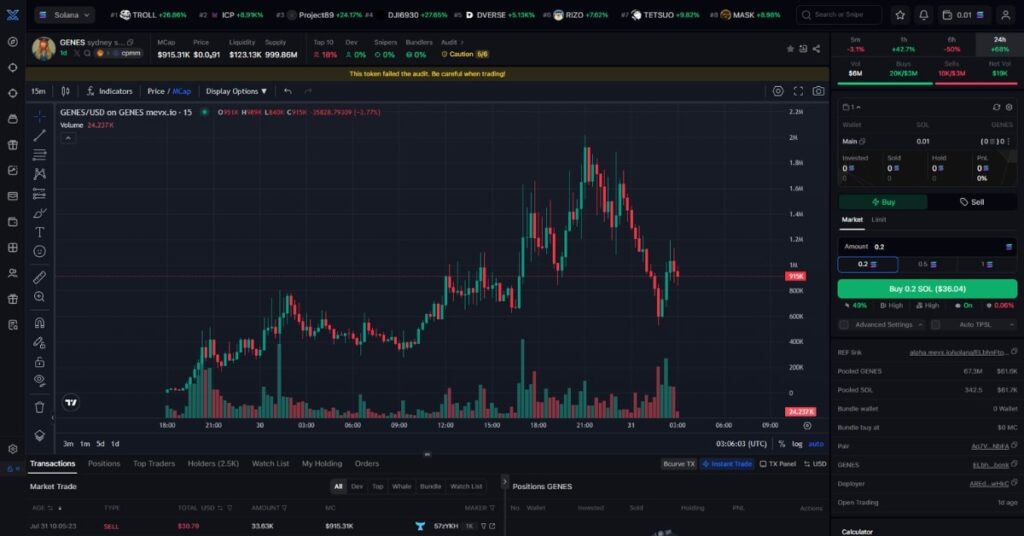Open chart settings icon beside fullscreen

[x=778, y=91]
